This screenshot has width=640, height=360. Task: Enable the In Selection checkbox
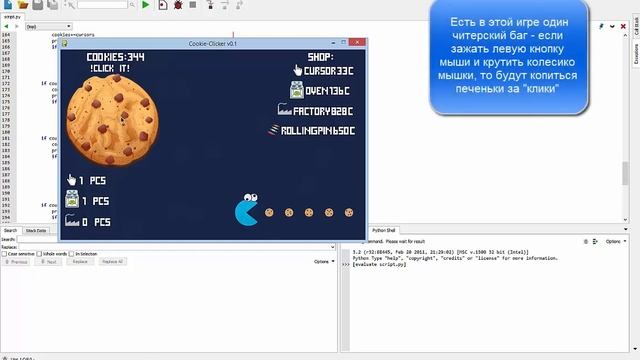point(71,254)
